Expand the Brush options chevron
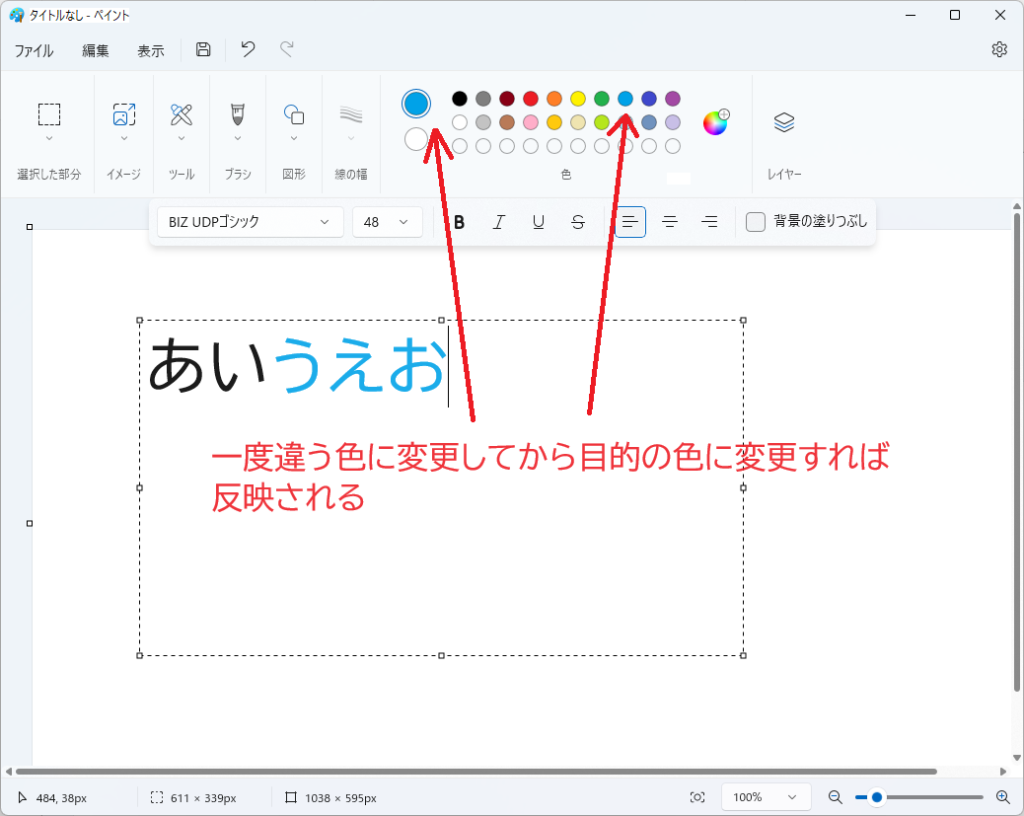 [x=238, y=138]
